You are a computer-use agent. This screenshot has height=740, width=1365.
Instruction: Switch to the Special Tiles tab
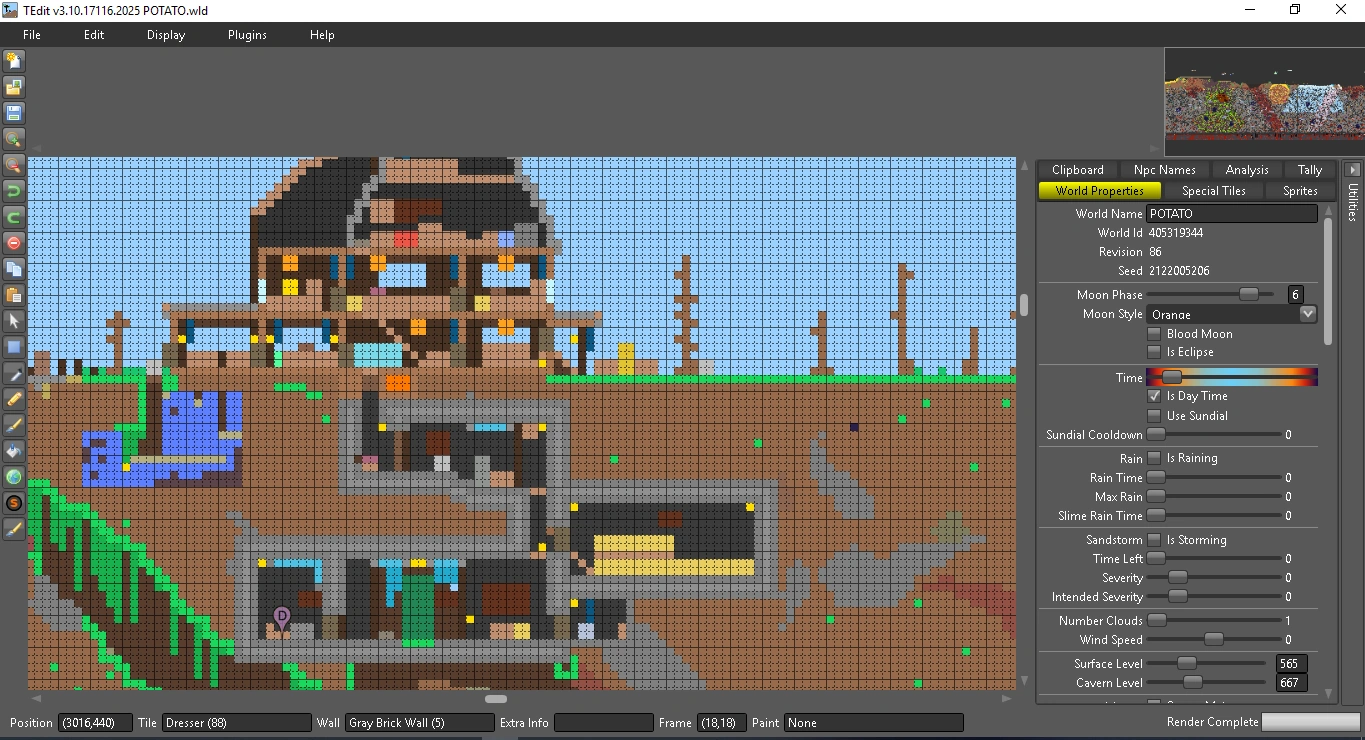pyautogui.click(x=1213, y=191)
